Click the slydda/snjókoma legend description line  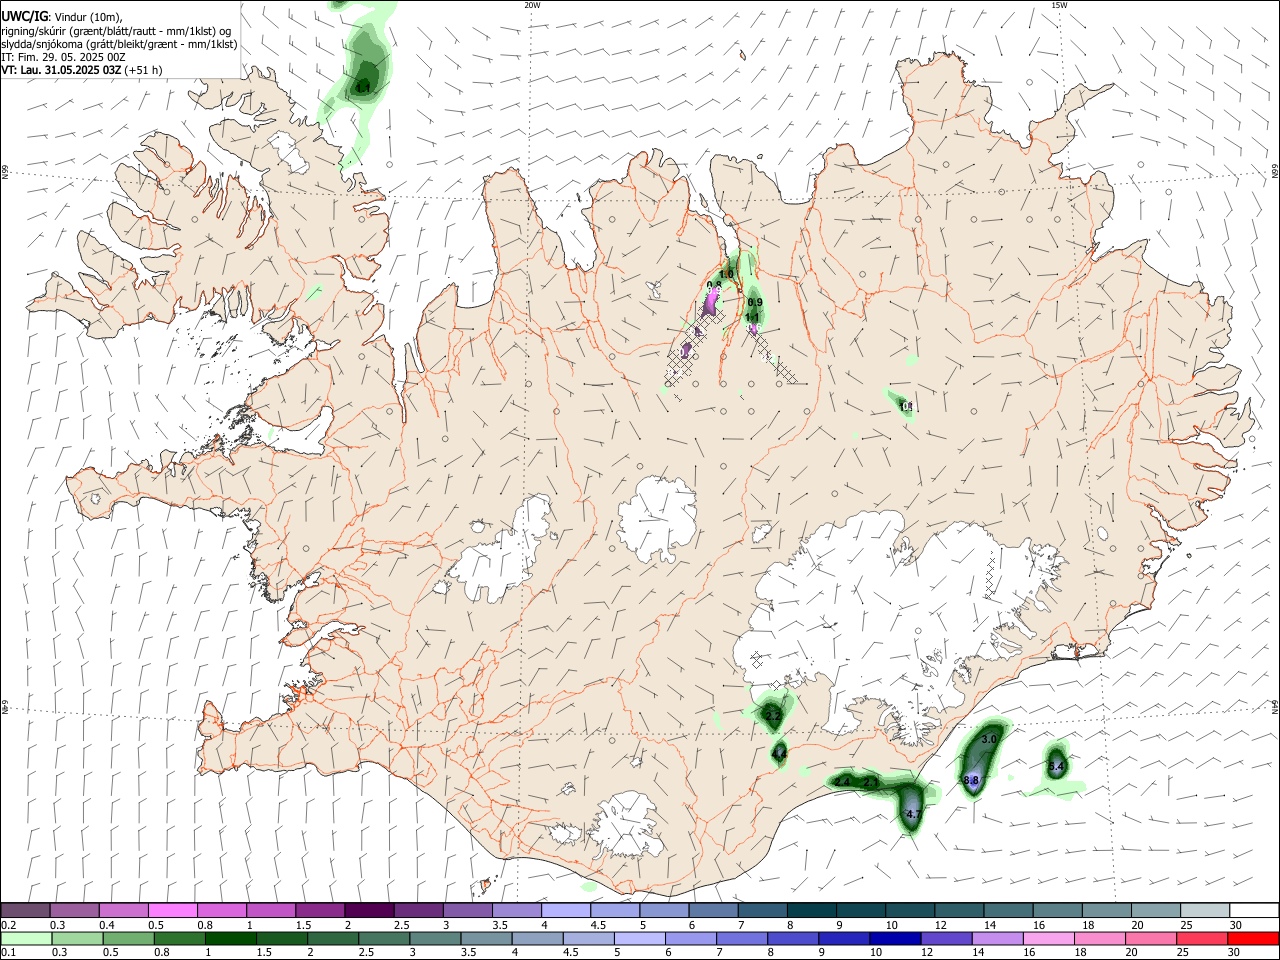(119, 44)
